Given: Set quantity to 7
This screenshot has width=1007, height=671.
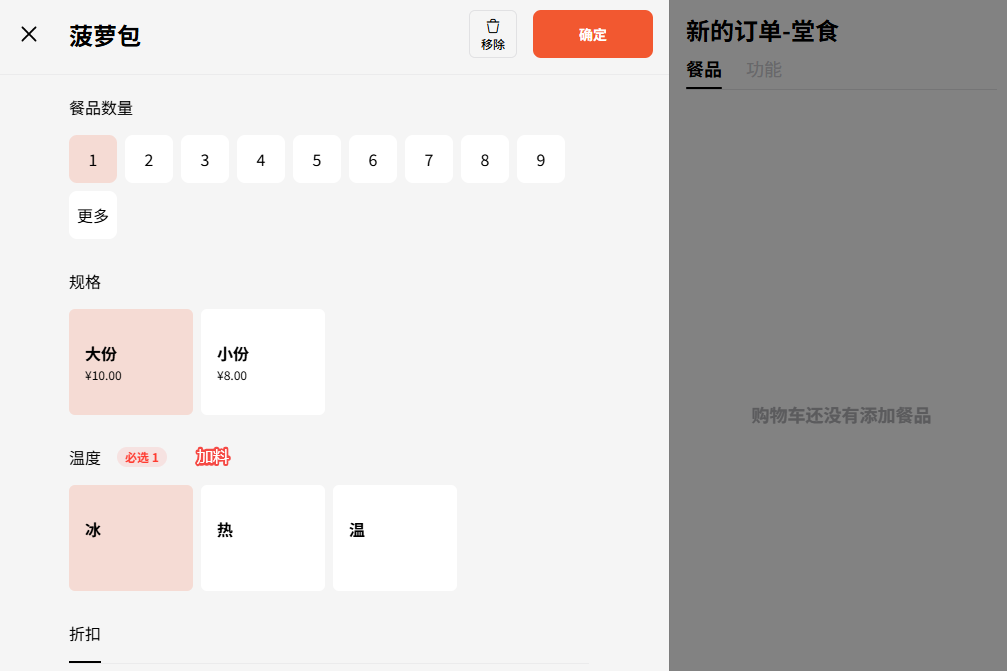Looking at the screenshot, I should [429, 159].
